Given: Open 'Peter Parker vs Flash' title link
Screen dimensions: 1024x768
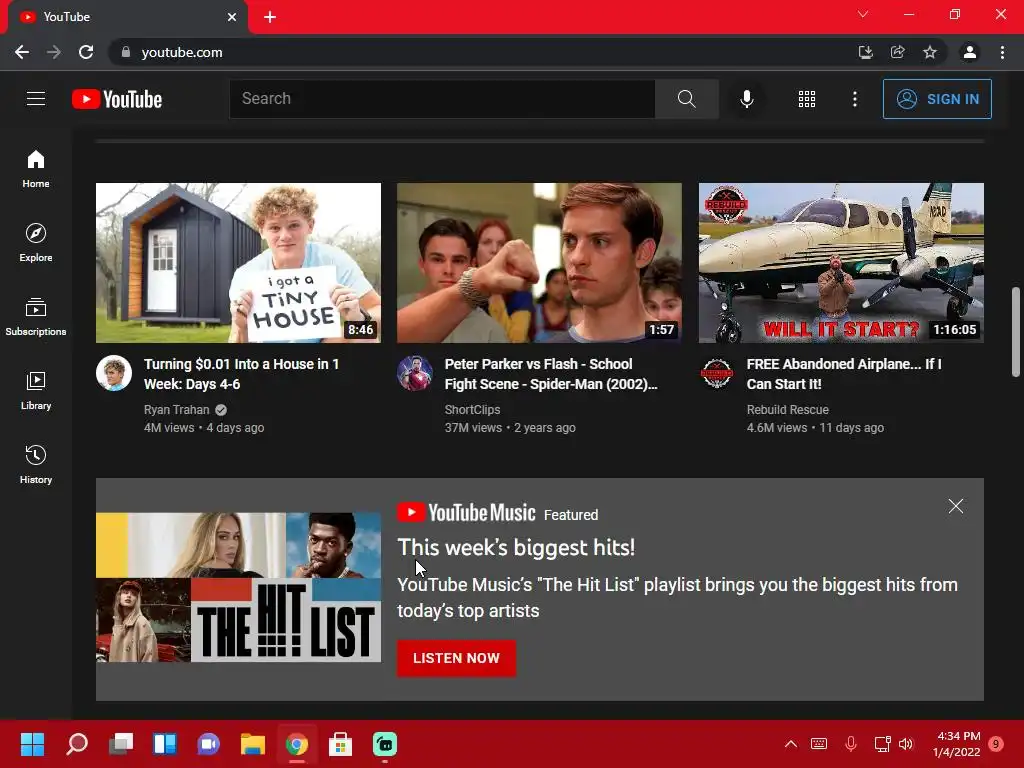Looking at the screenshot, I should click(x=551, y=374).
